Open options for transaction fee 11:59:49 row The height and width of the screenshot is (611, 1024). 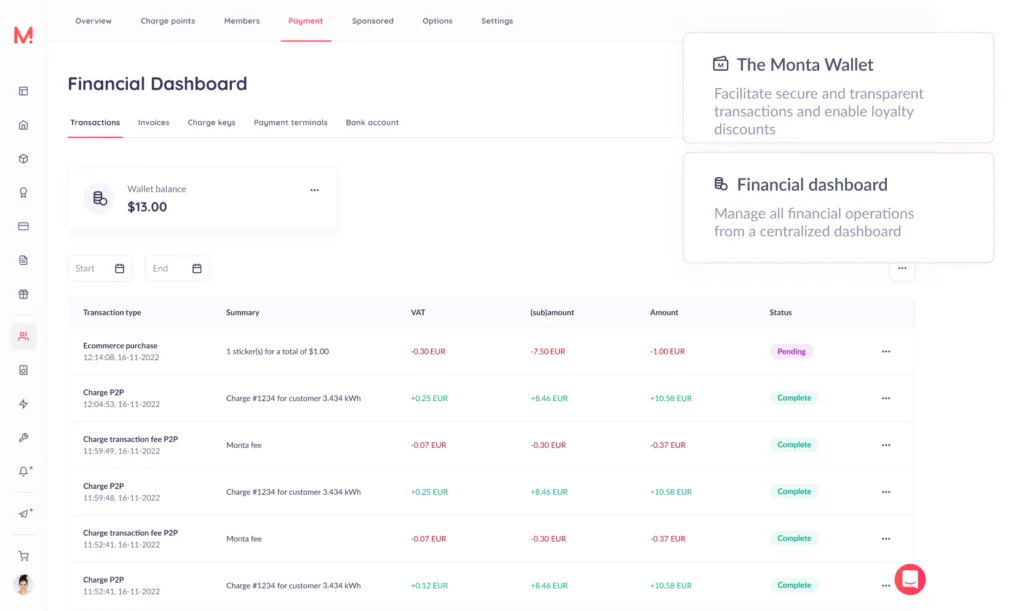[886, 445]
